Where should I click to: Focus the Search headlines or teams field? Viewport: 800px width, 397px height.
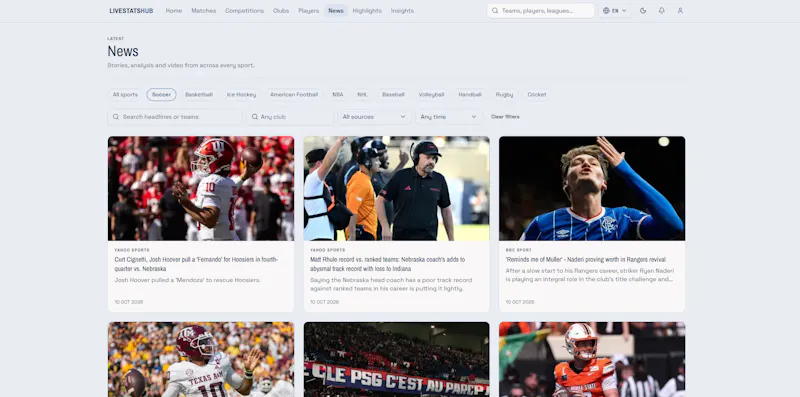pos(175,117)
